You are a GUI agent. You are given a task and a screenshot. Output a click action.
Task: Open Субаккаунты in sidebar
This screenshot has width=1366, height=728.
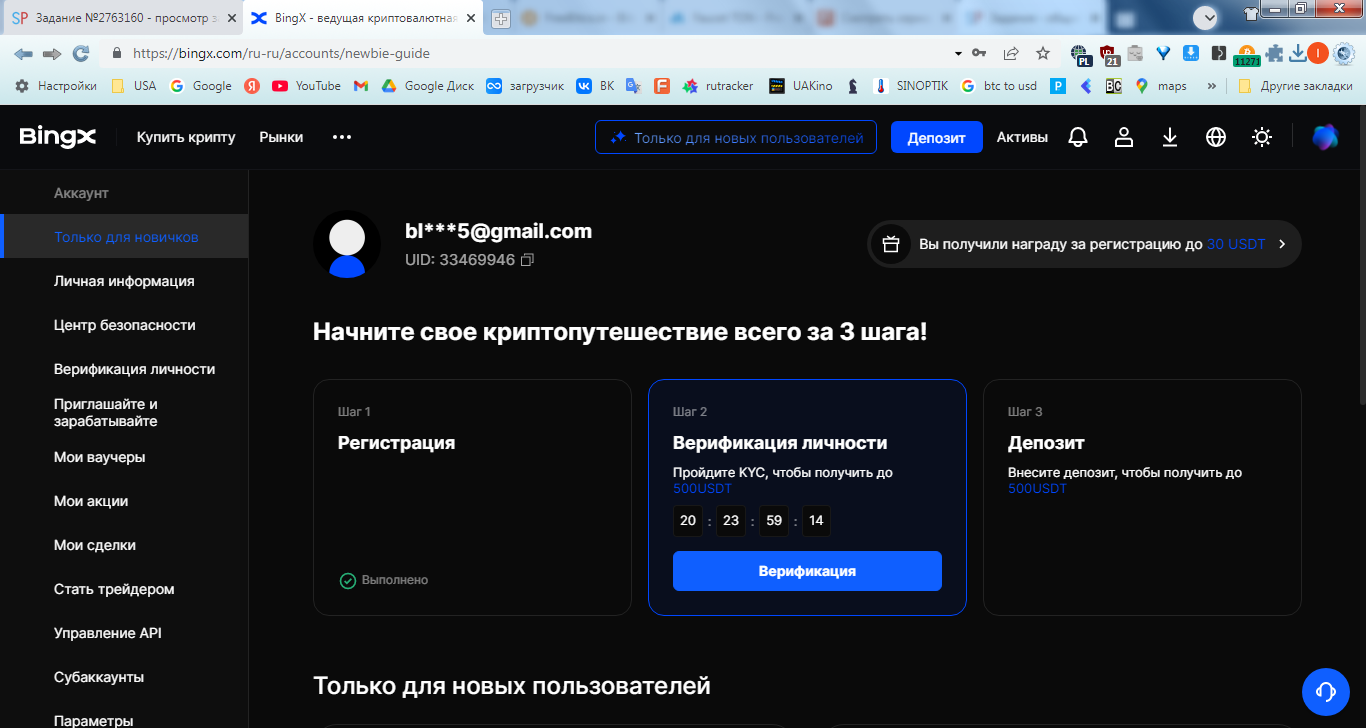pos(124,677)
